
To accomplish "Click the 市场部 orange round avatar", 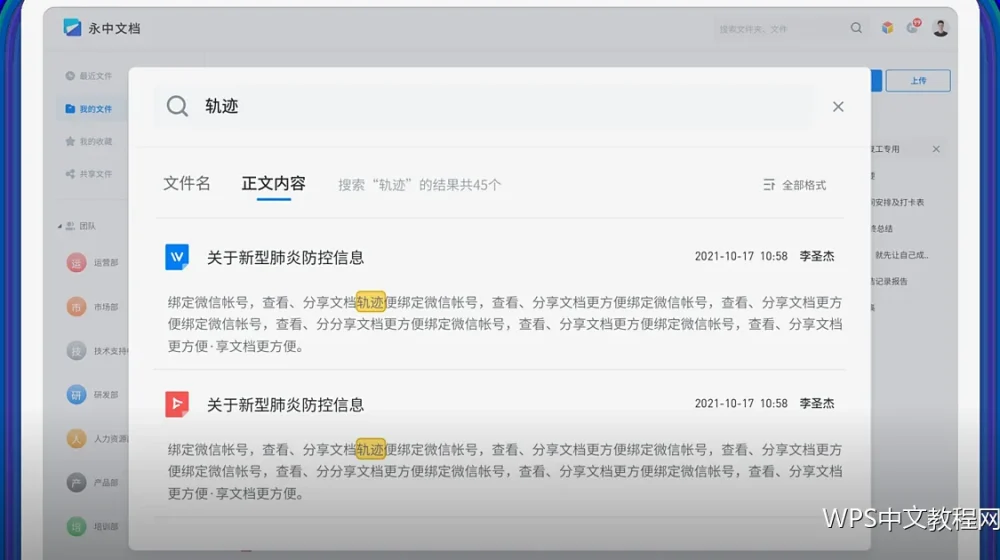I will (77, 307).
